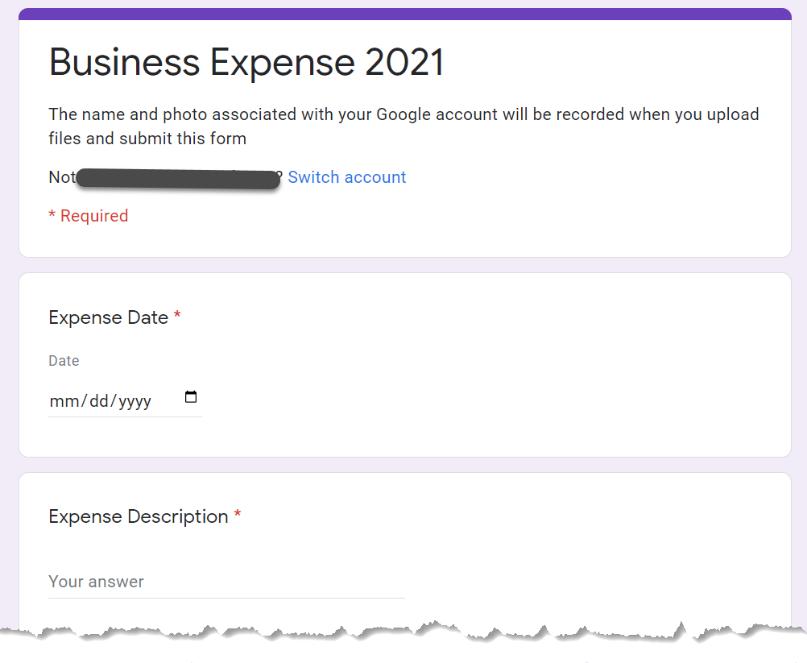
Task: Open the calendar picker icon in date field
Action: click(191, 398)
